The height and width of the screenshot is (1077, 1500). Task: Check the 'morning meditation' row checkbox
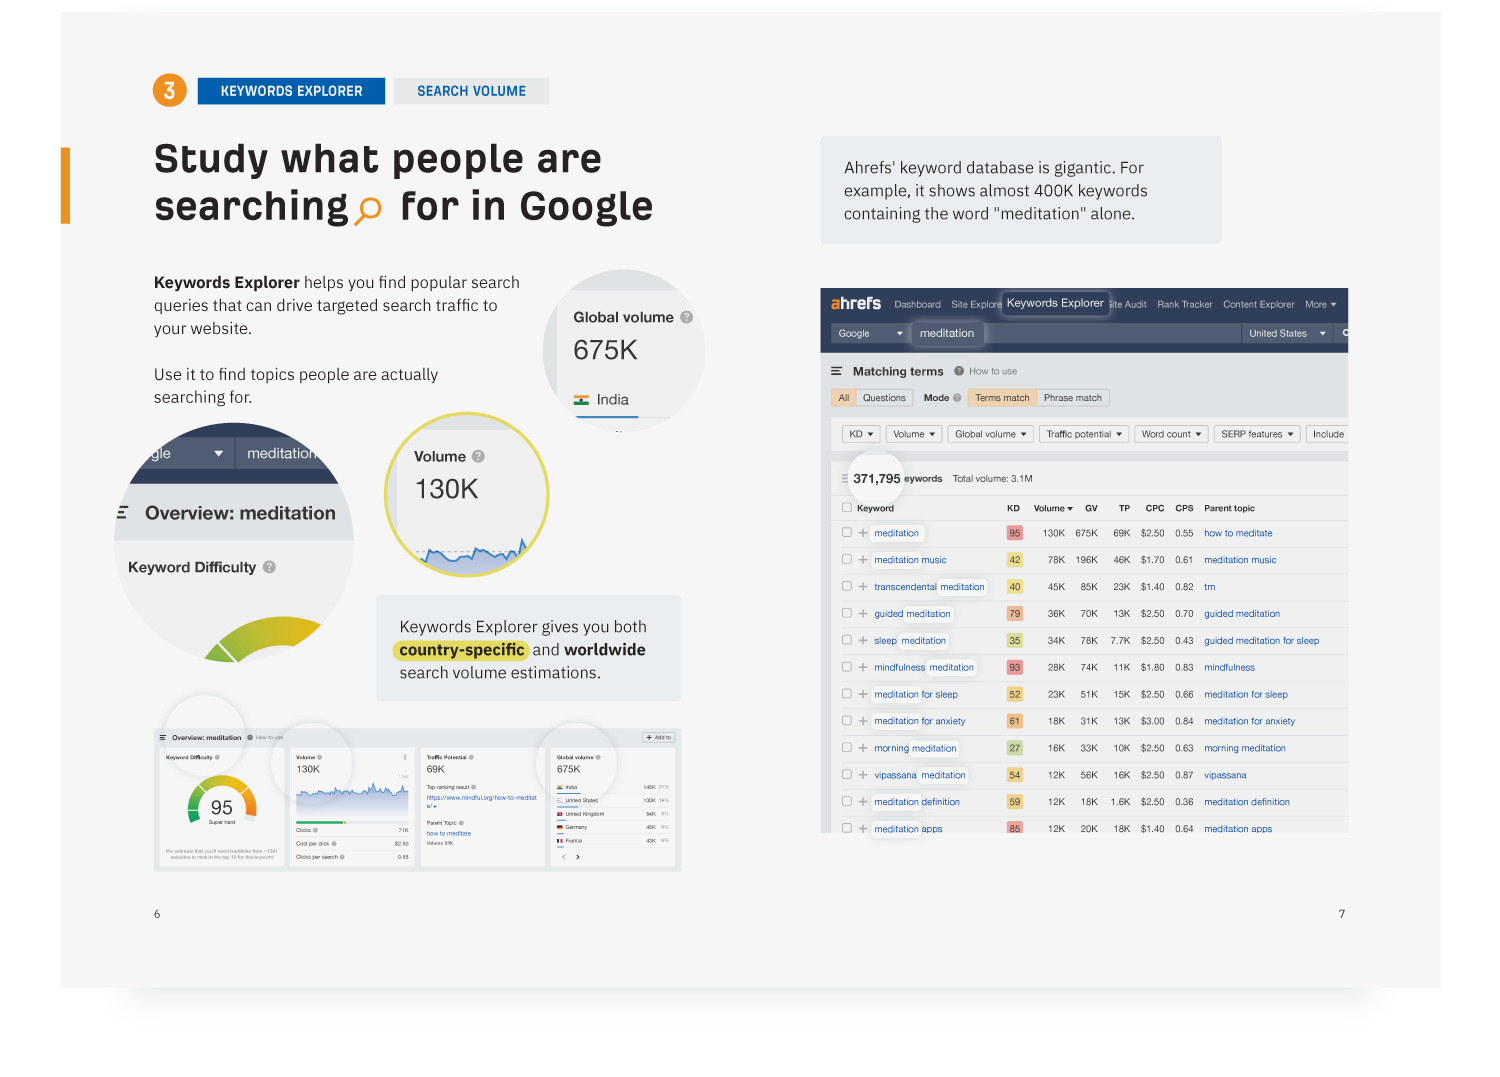pyautogui.click(x=847, y=748)
